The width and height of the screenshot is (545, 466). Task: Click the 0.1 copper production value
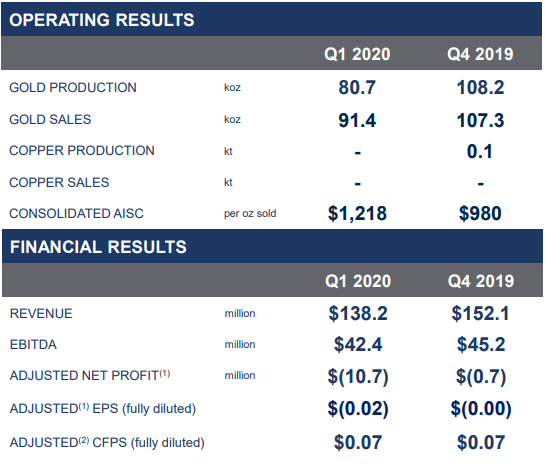pos(480,152)
